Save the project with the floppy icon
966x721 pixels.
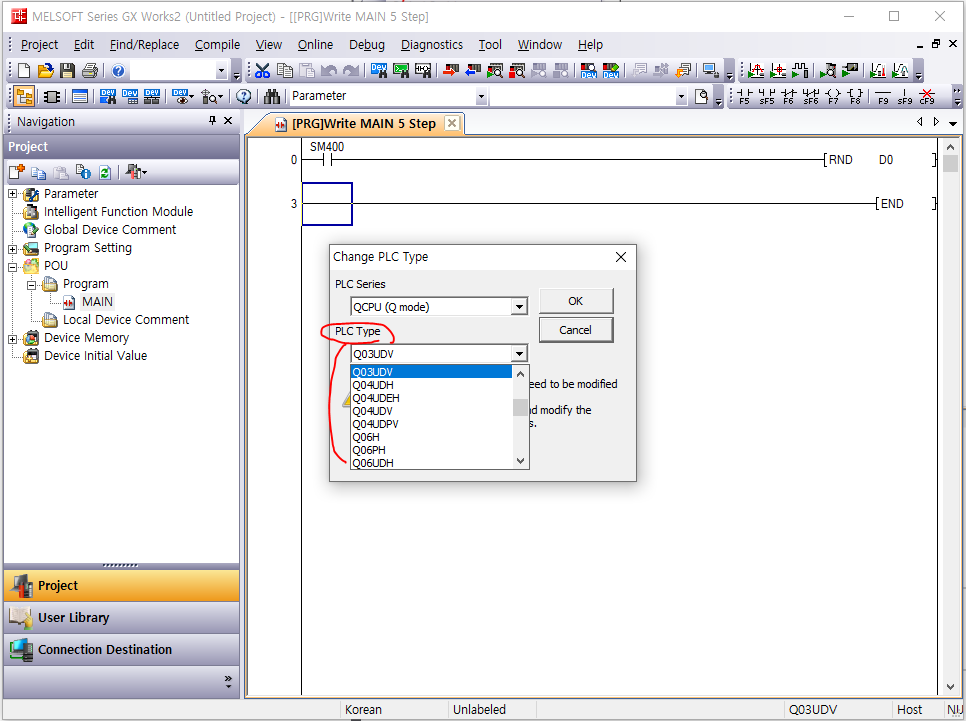coord(67,71)
